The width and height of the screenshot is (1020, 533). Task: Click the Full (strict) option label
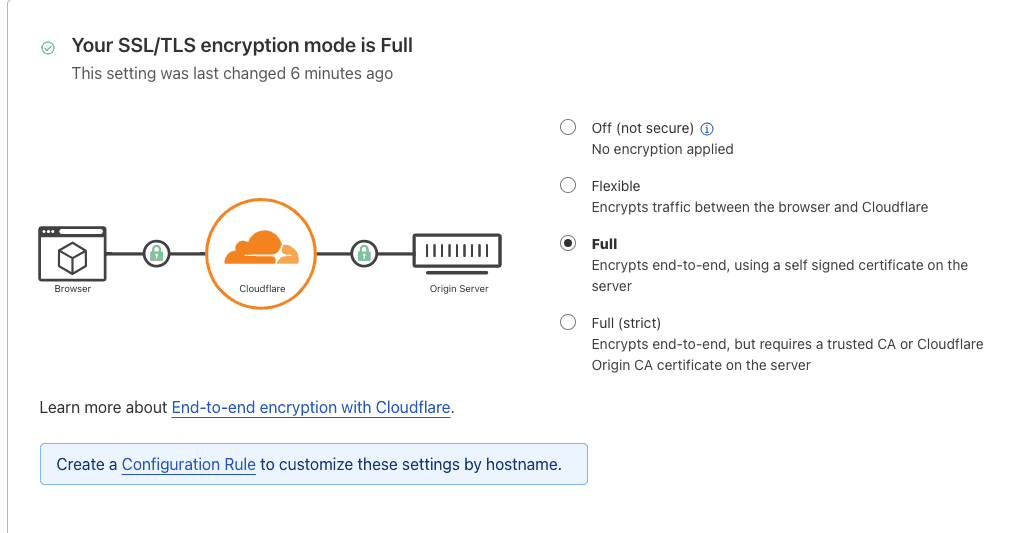(x=626, y=323)
